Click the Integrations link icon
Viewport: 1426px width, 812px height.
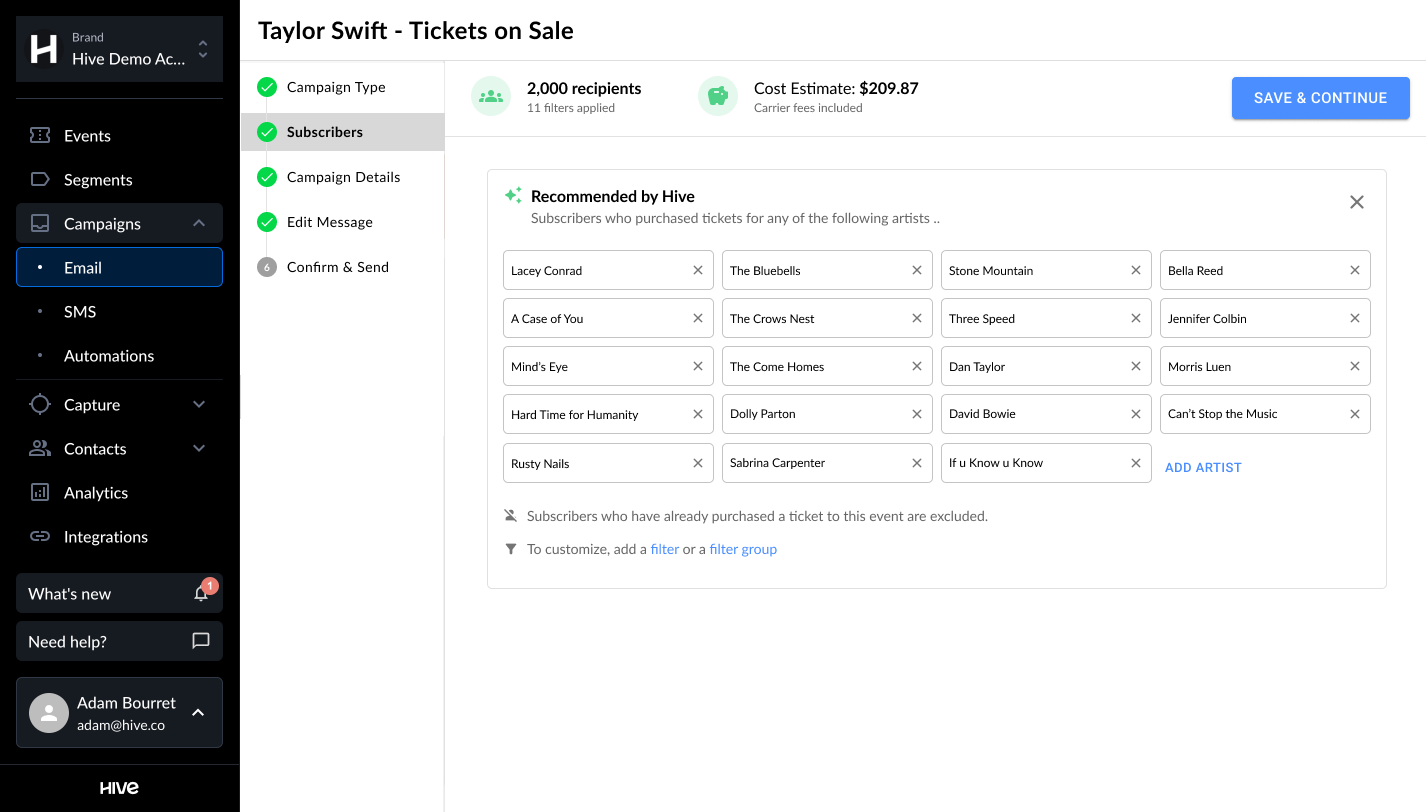pyautogui.click(x=40, y=536)
